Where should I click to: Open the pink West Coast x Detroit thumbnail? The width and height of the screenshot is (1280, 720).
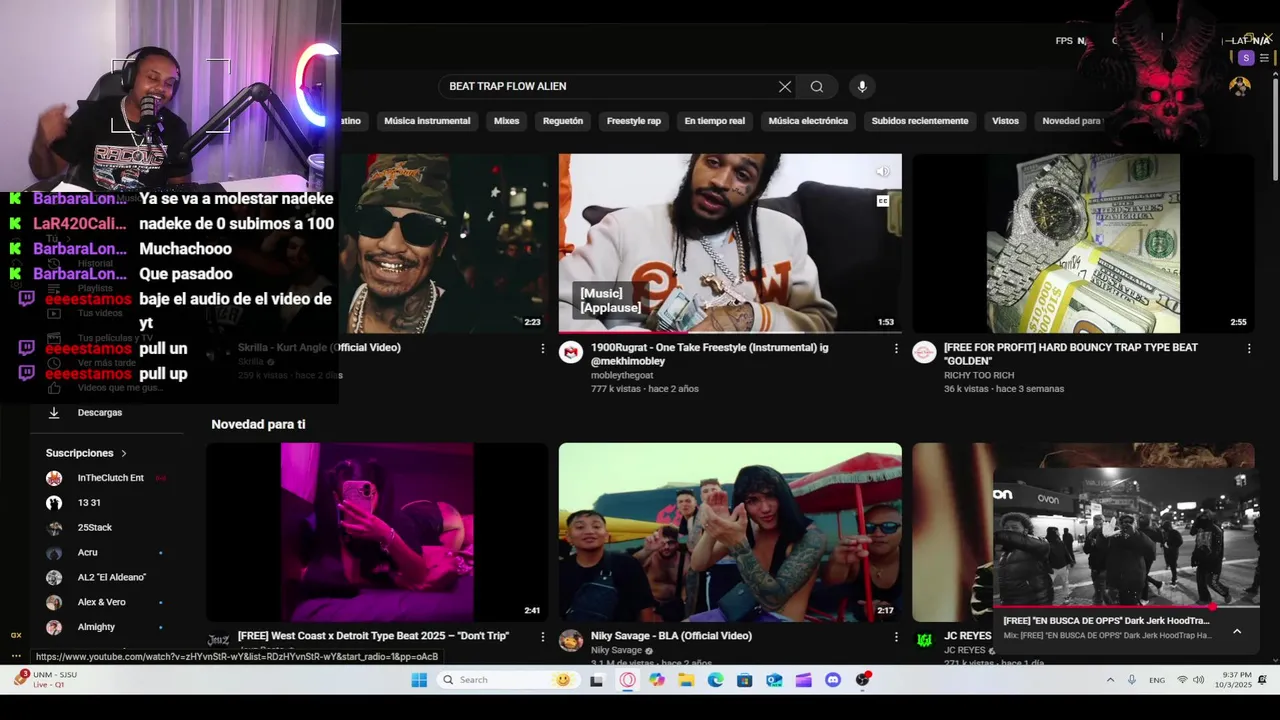point(377,532)
